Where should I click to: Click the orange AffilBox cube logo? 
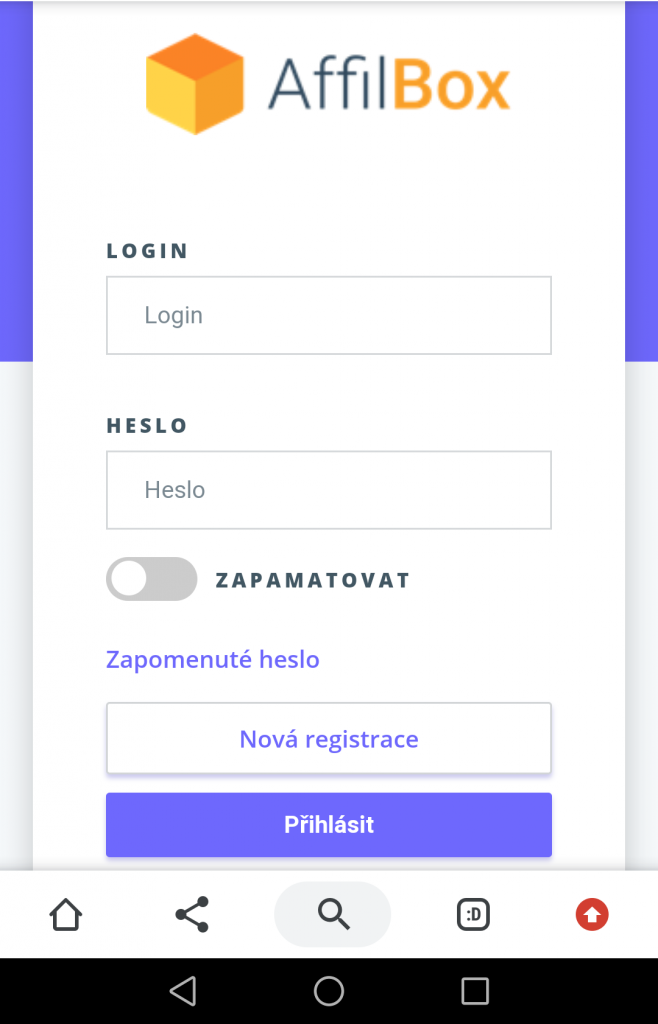click(195, 84)
